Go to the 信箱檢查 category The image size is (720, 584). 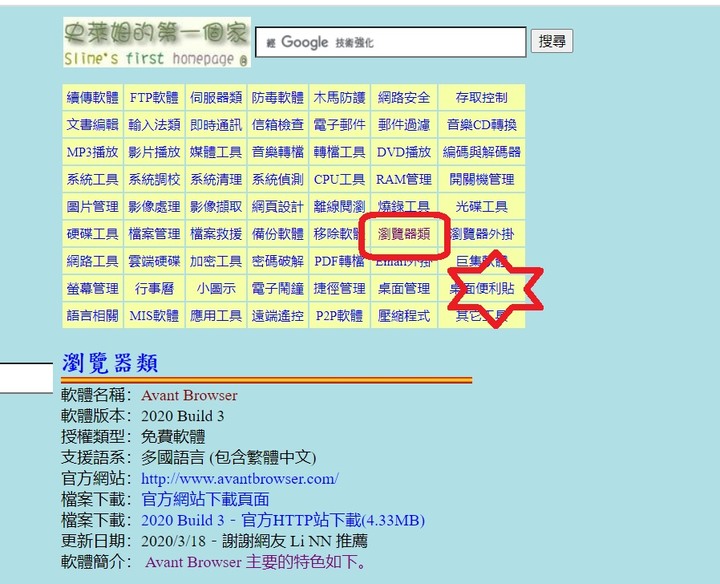278,124
